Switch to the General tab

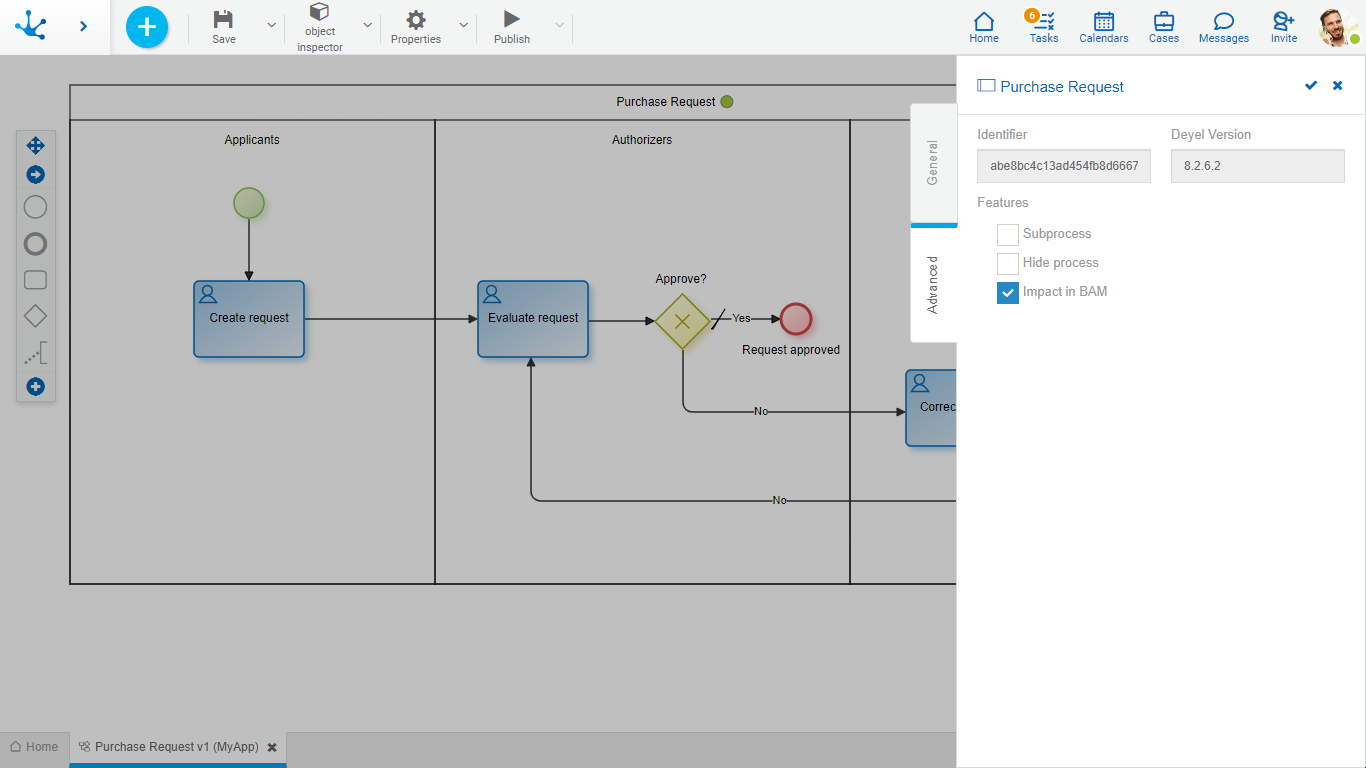(x=933, y=163)
